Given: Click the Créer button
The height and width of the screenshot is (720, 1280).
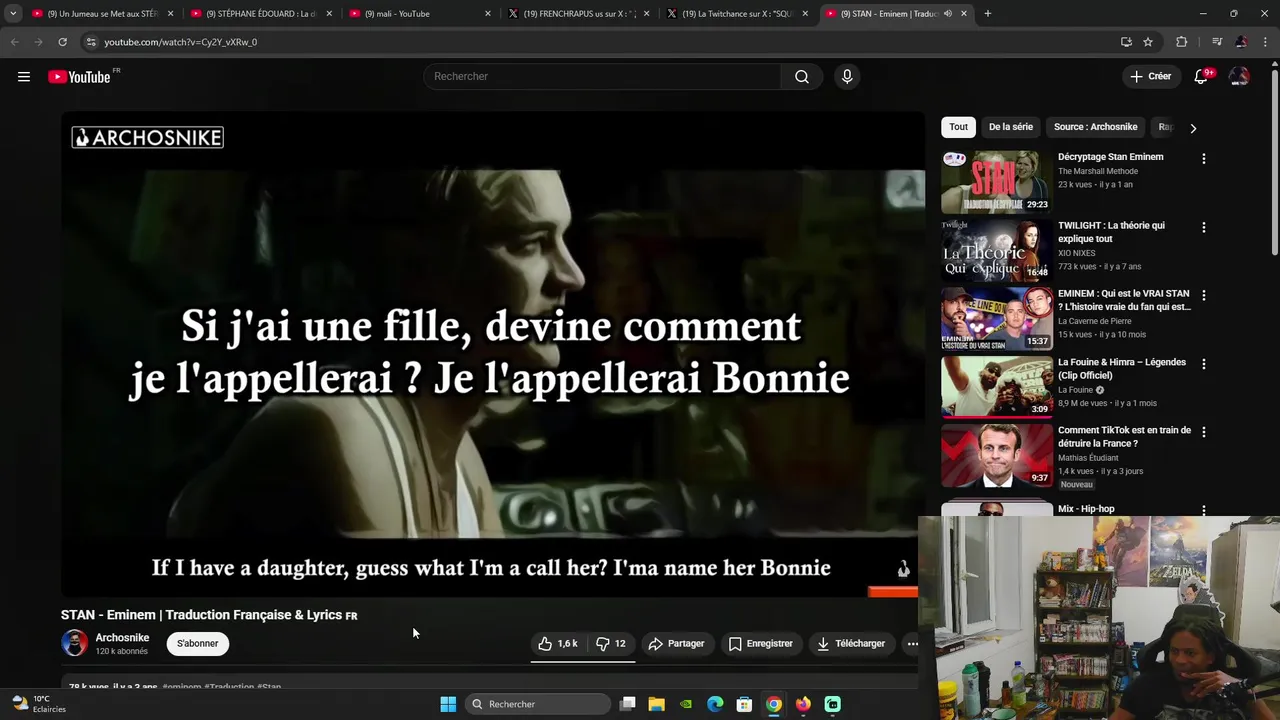Looking at the screenshot, I should (x=1150, y=76).
